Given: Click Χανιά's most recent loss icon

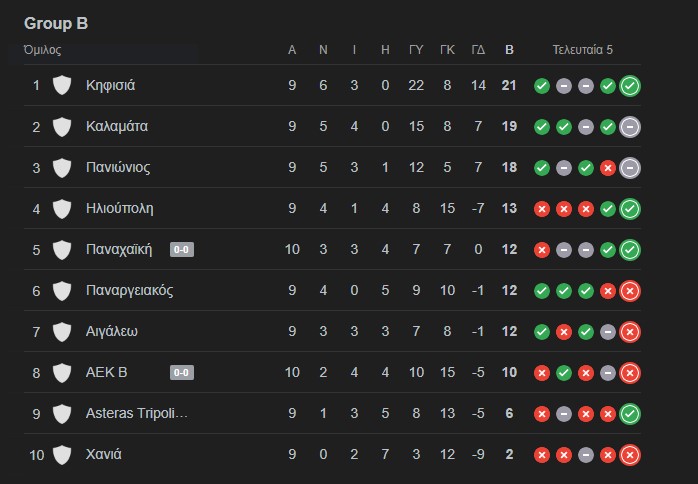Looking at the screenshot, I should pos(630,455).
